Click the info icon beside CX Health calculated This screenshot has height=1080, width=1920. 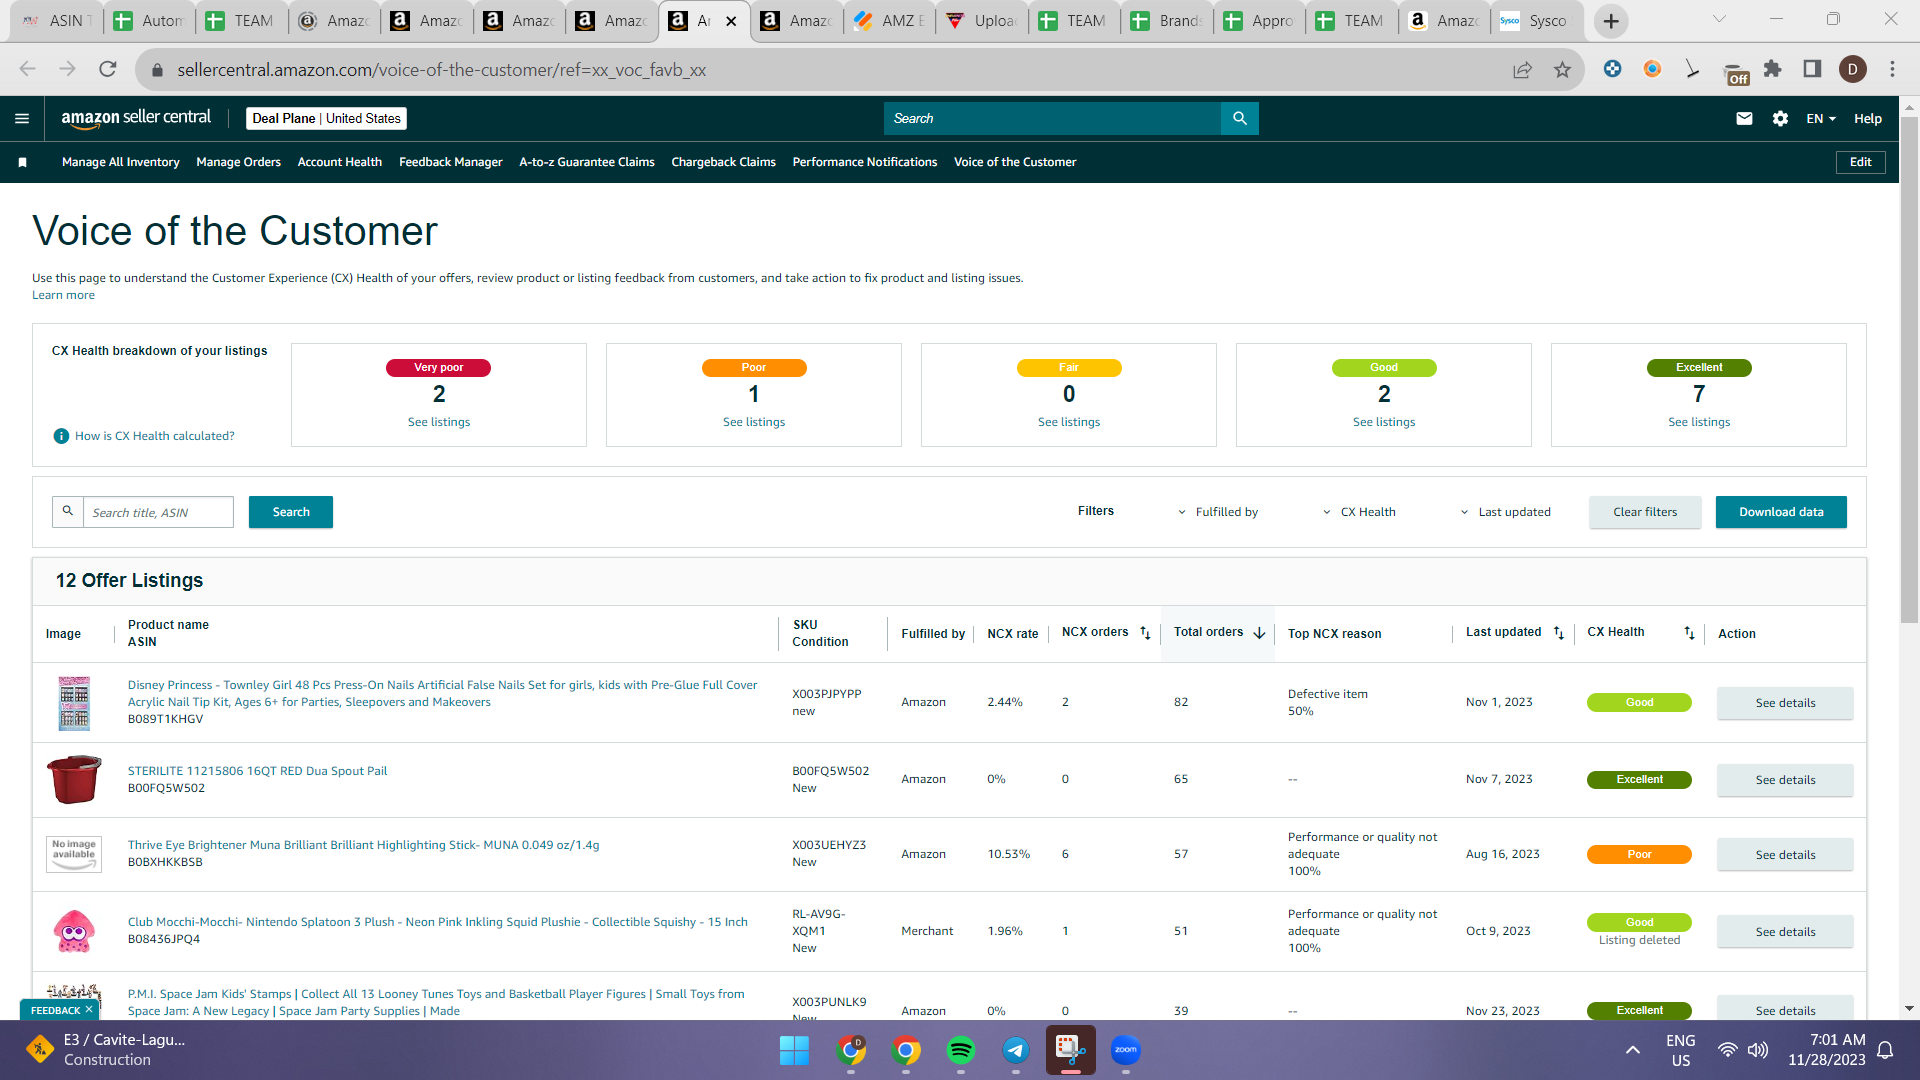click(x=61, y=436)
